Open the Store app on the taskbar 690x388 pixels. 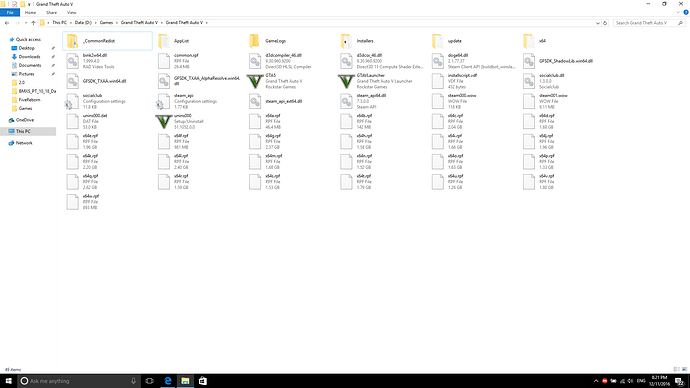coord(202,381)
